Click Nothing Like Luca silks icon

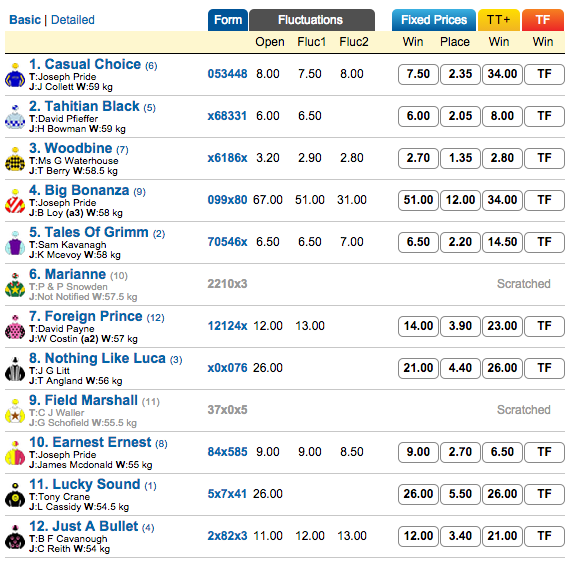coord(15,369)
